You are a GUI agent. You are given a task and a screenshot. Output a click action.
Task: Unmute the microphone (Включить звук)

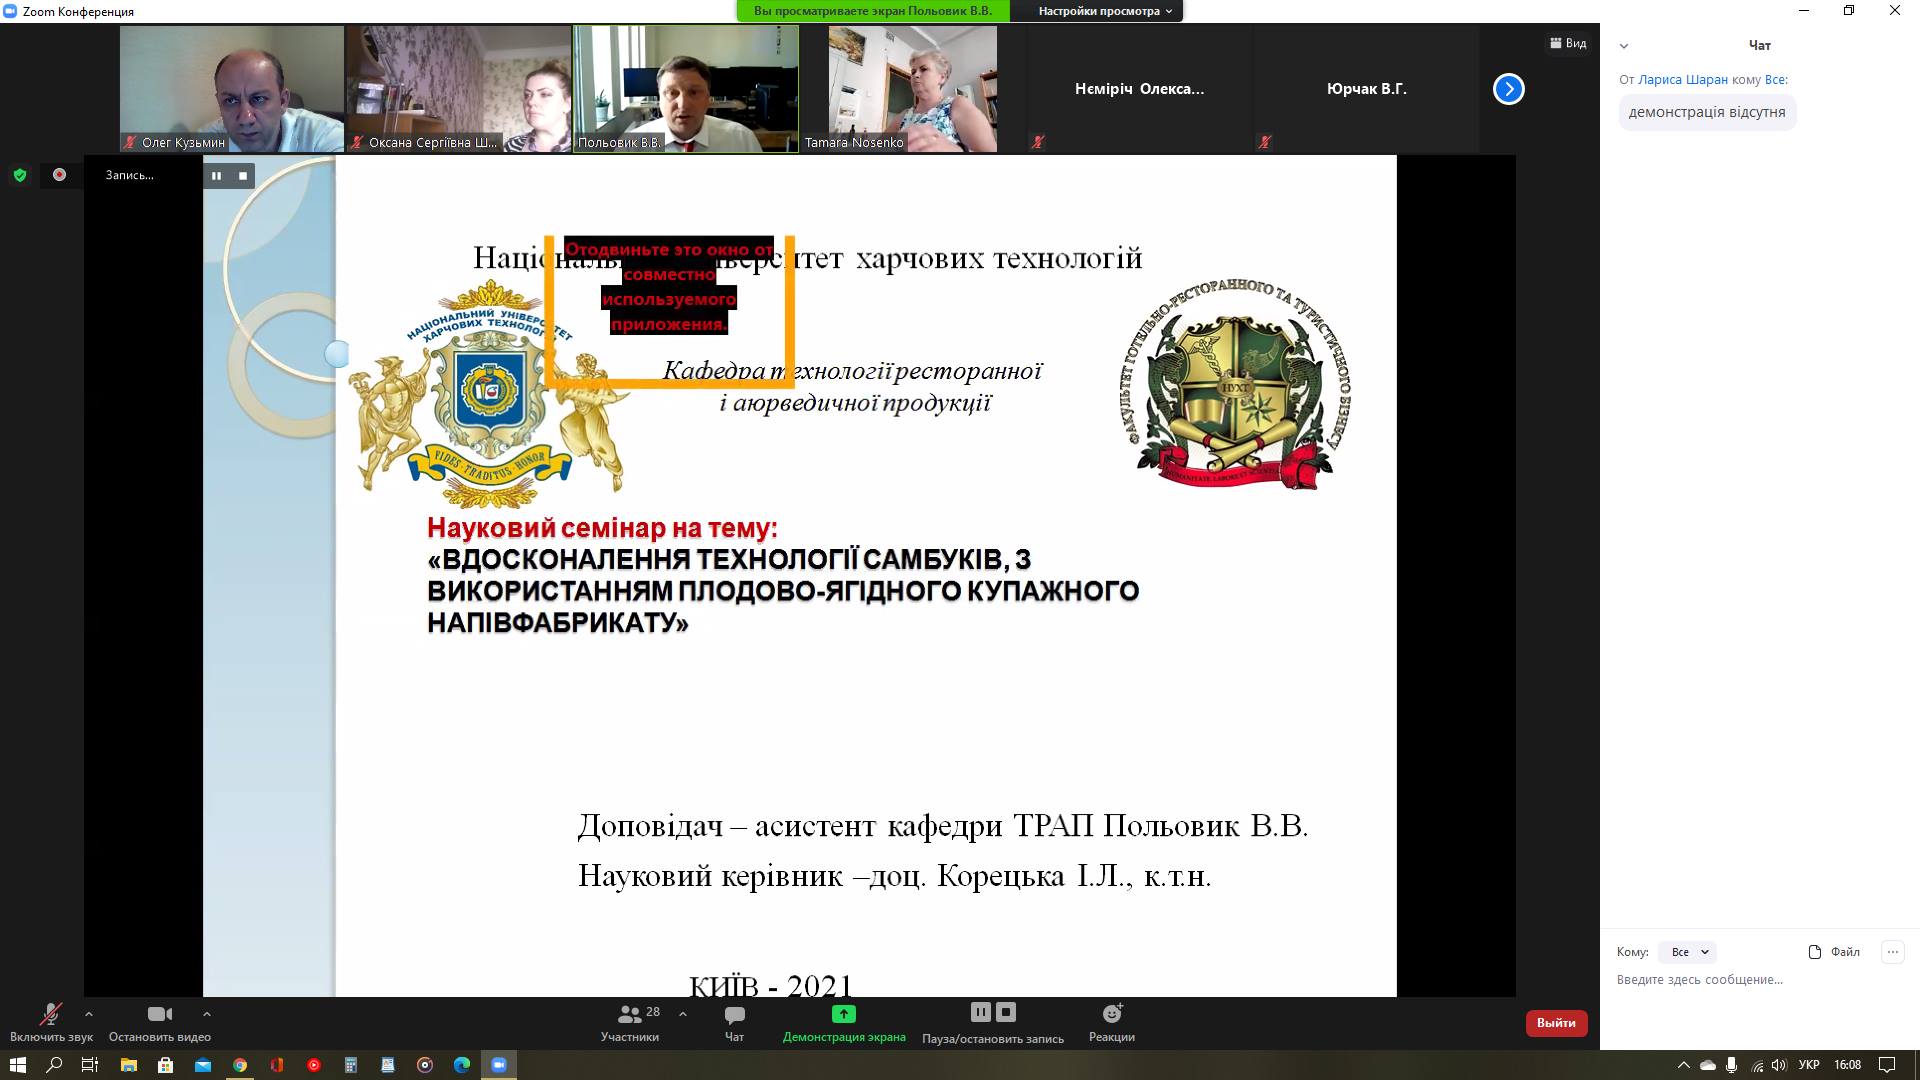50,1014
